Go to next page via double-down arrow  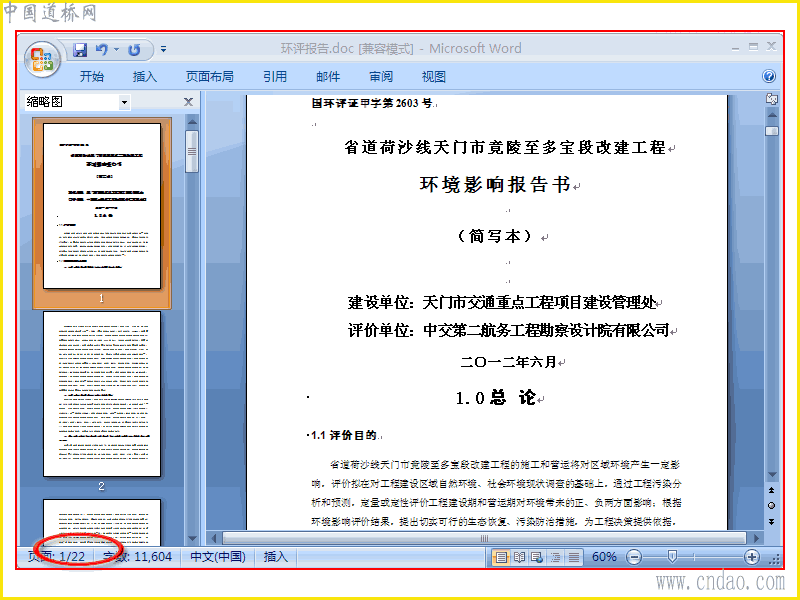point(772,521)
